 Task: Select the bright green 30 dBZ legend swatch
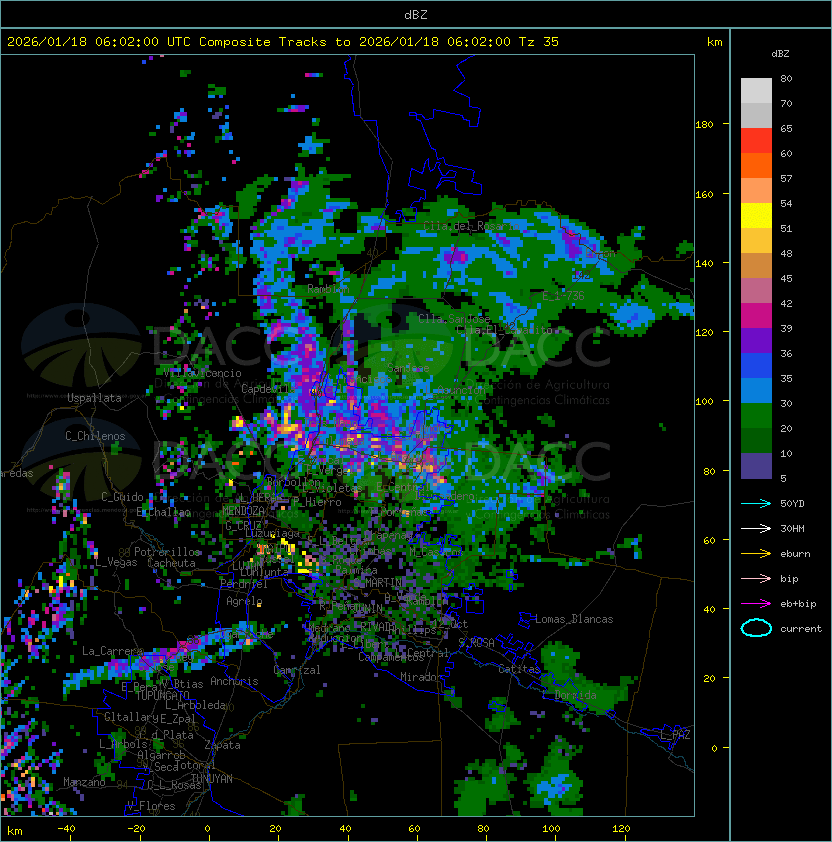[756, 416]
